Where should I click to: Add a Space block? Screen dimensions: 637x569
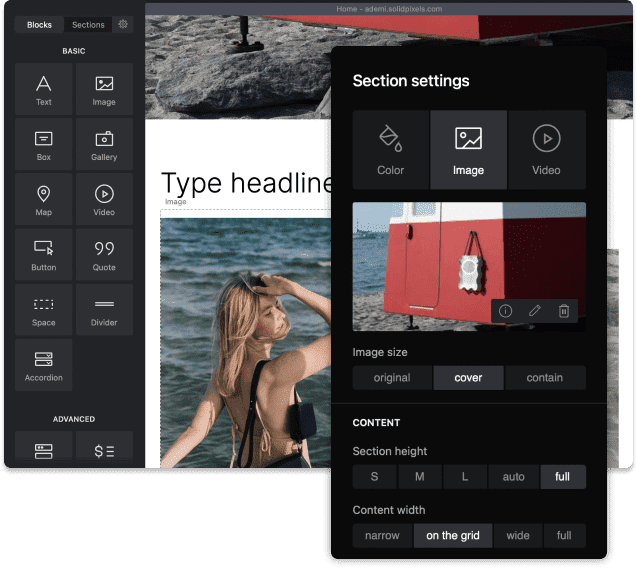point(43,310)
